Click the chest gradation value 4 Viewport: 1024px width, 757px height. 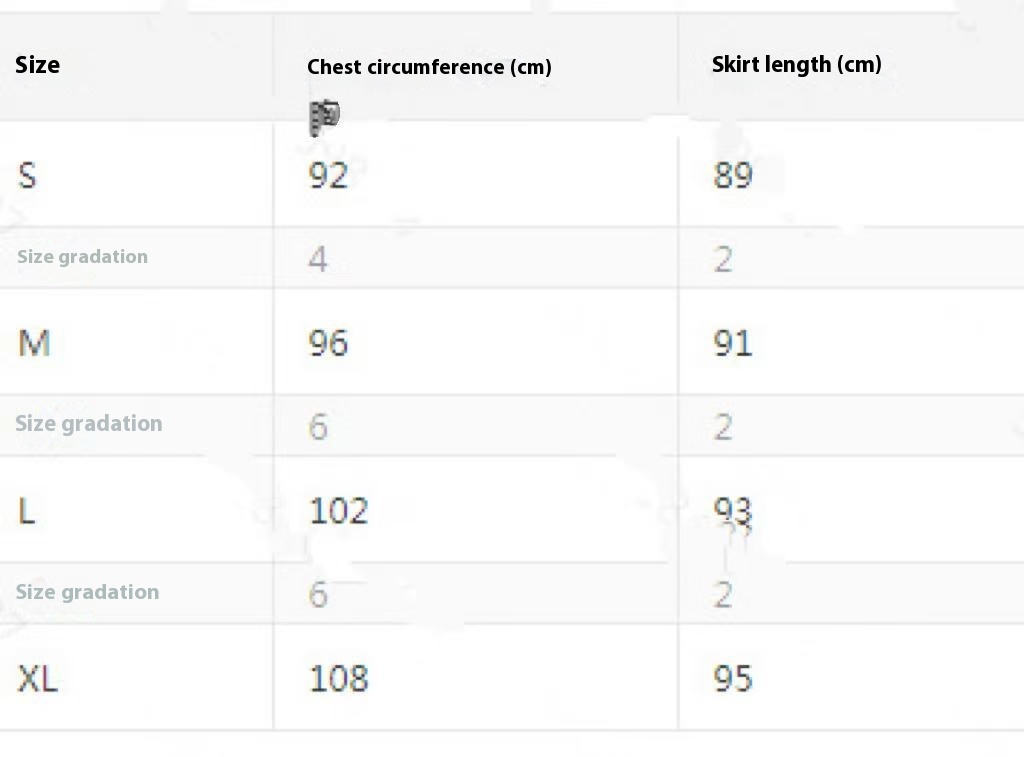click(317, 259)
